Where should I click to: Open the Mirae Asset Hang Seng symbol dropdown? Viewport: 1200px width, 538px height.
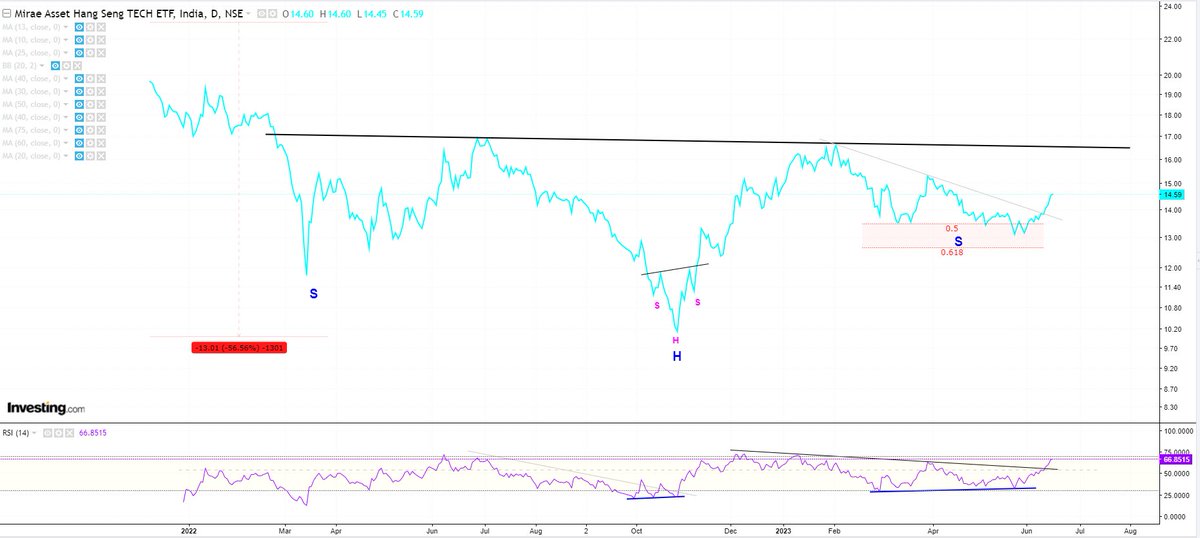coord(248,14)
